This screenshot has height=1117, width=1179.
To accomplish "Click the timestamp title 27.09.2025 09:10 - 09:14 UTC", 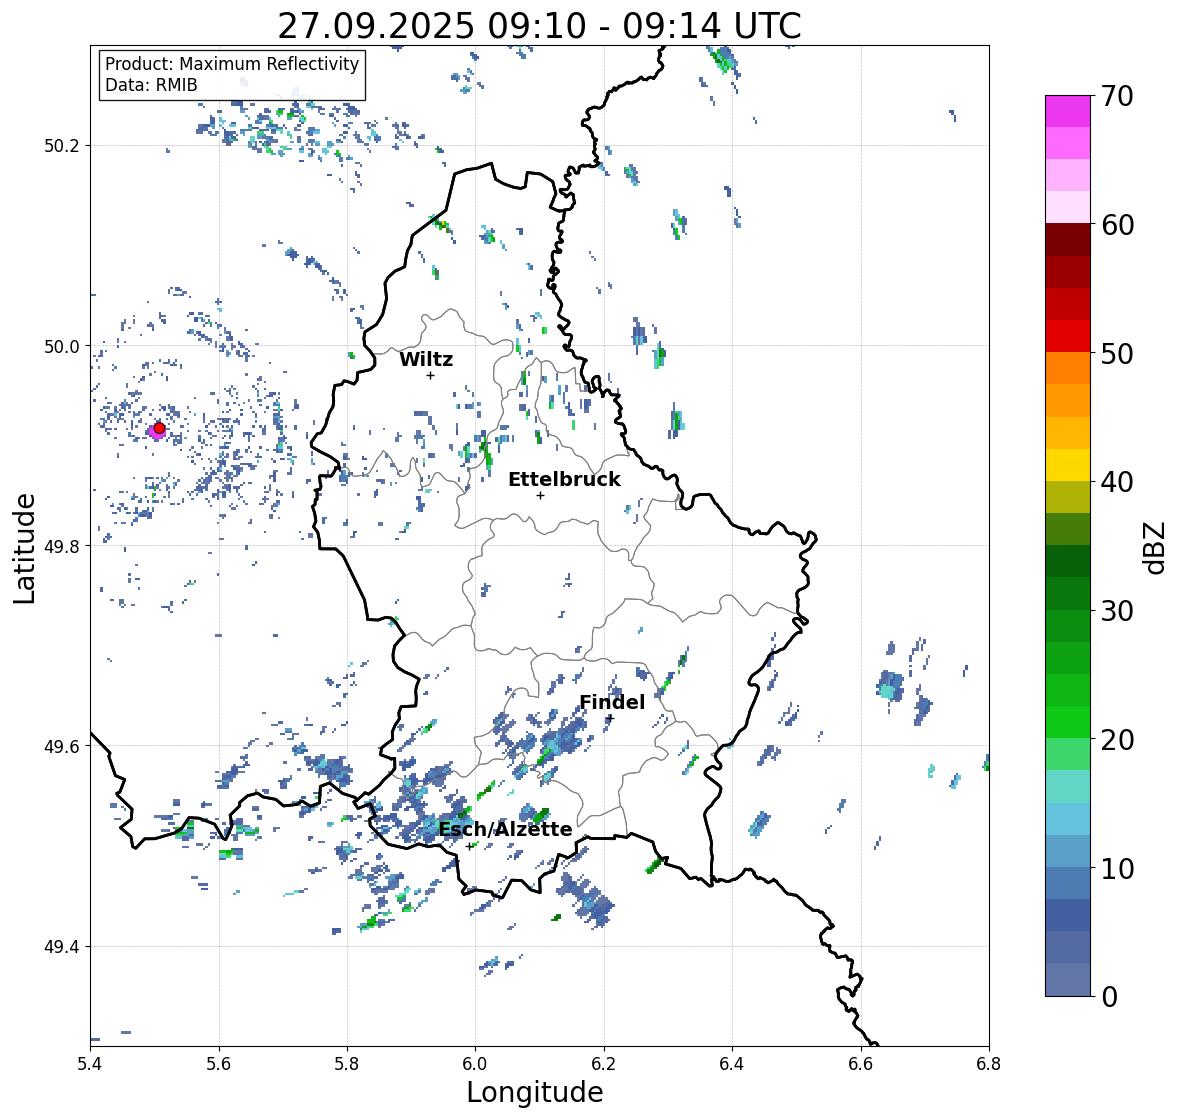I will coord(539,26).
